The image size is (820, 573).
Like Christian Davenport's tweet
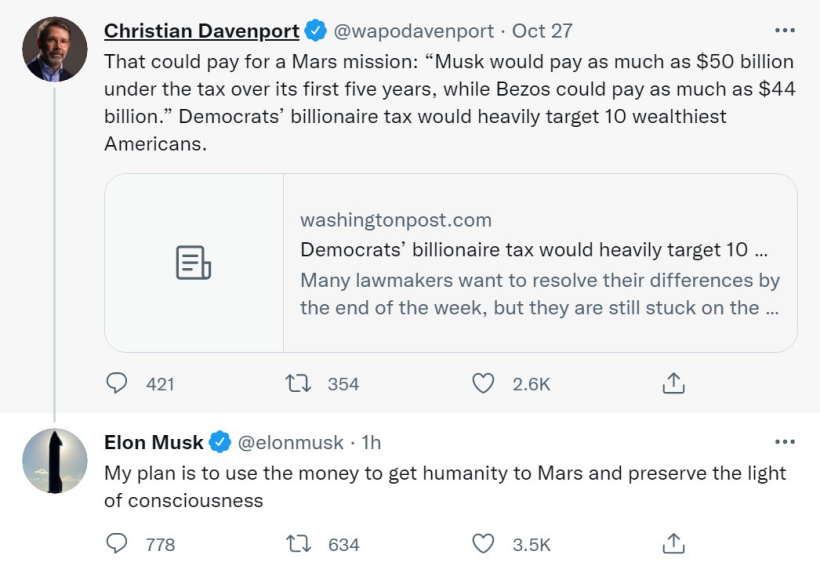click(x=484, y=383)
